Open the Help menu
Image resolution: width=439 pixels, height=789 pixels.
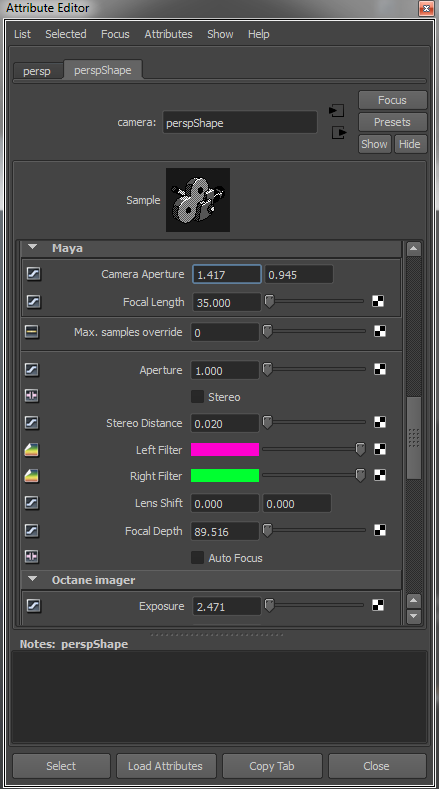pyautogui.click(x=259, y=34)
